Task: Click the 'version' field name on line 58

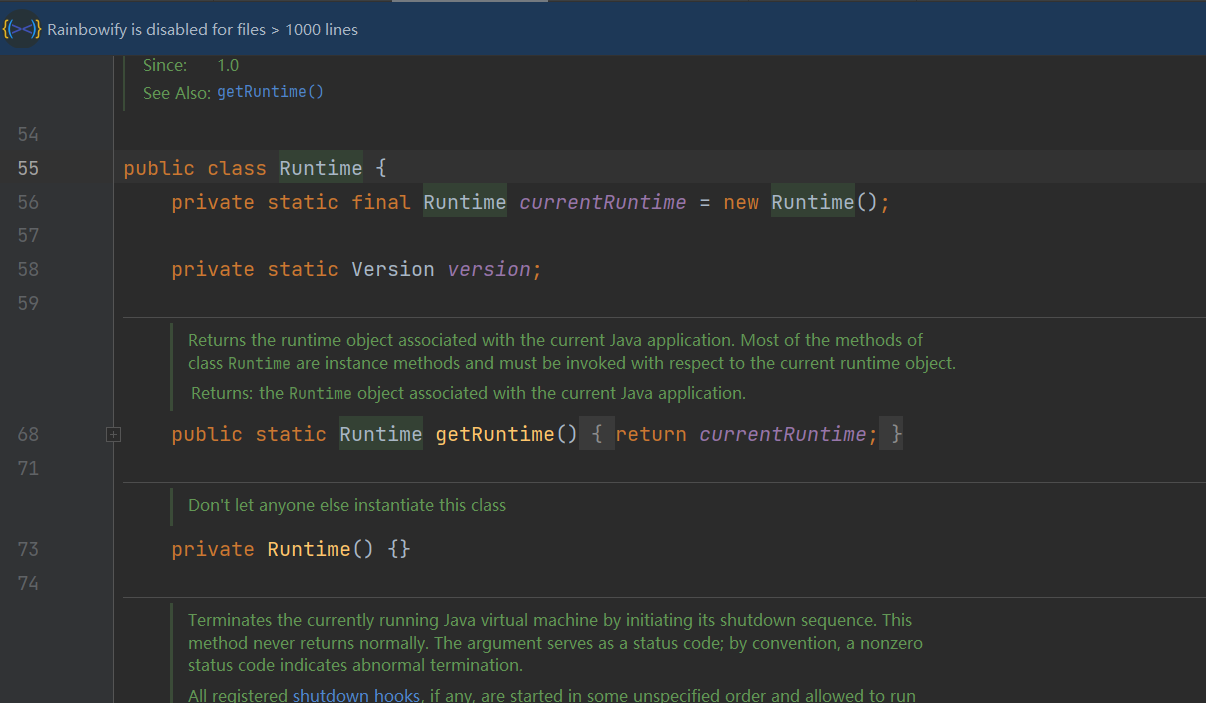Action: click(489, 269)
